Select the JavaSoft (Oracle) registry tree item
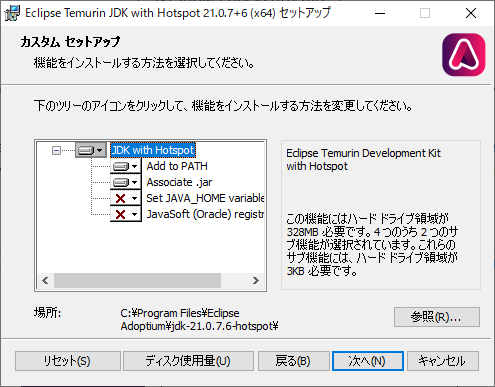This screenshot has width=495, height=387. point(205,214)
